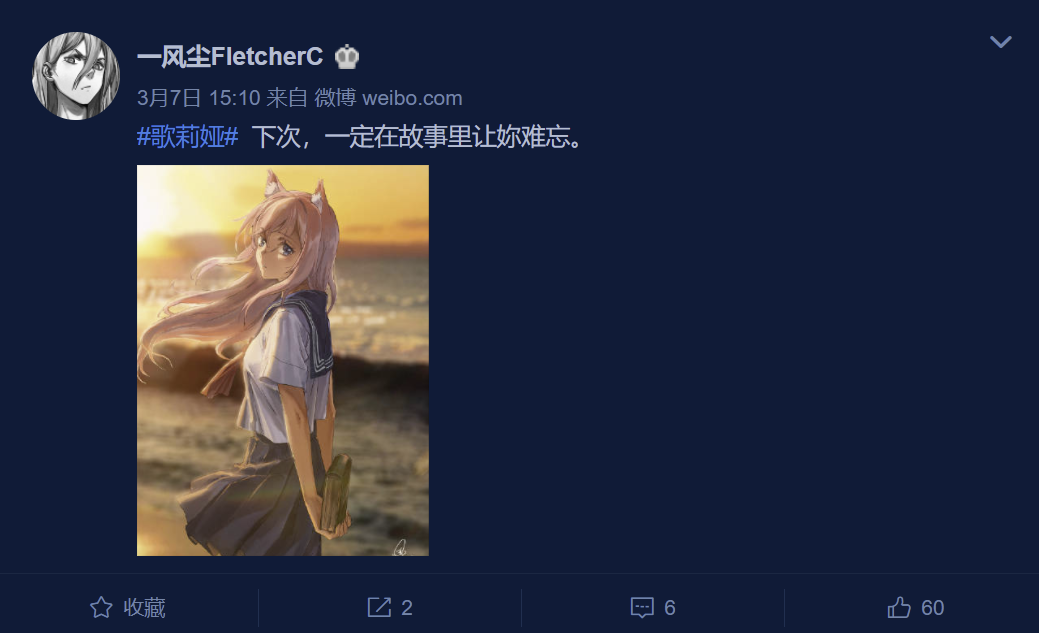Toggle like via the 60 count
Screen dimensions: 1039x633
[932, 607]
